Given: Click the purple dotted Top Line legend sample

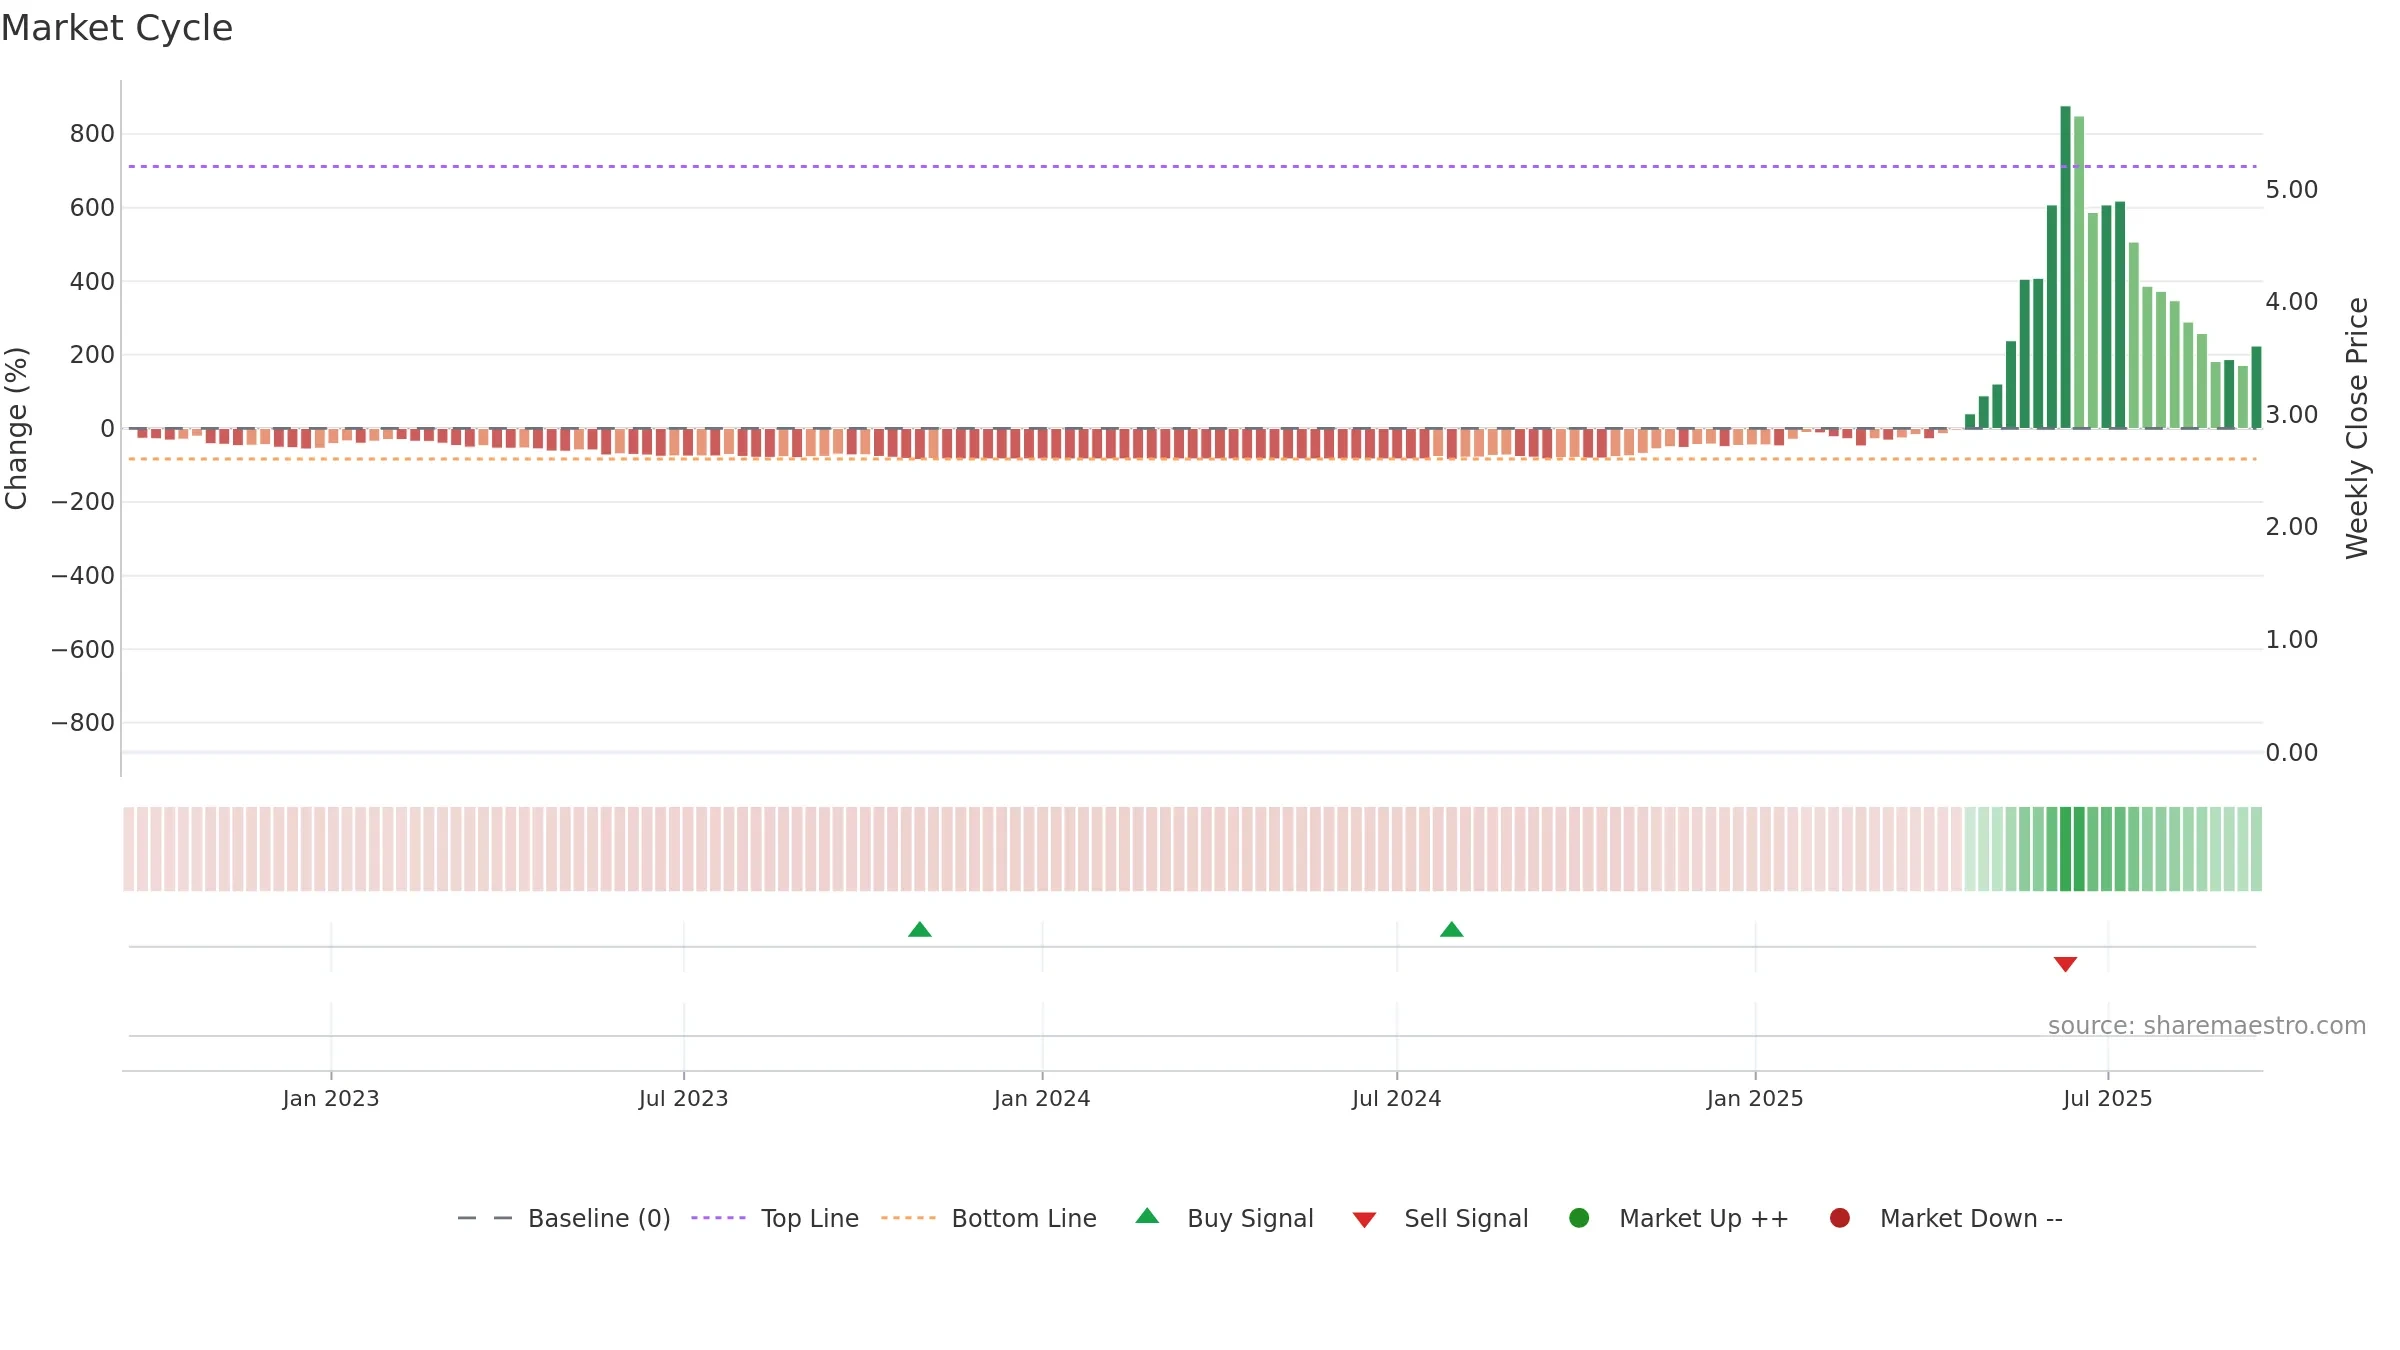Looking at the screenshot, I should (x=718, y=1218).
